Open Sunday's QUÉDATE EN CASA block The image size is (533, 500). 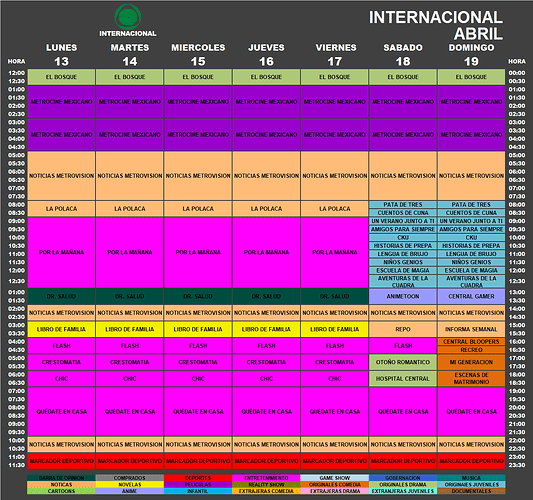pos(471,411)
